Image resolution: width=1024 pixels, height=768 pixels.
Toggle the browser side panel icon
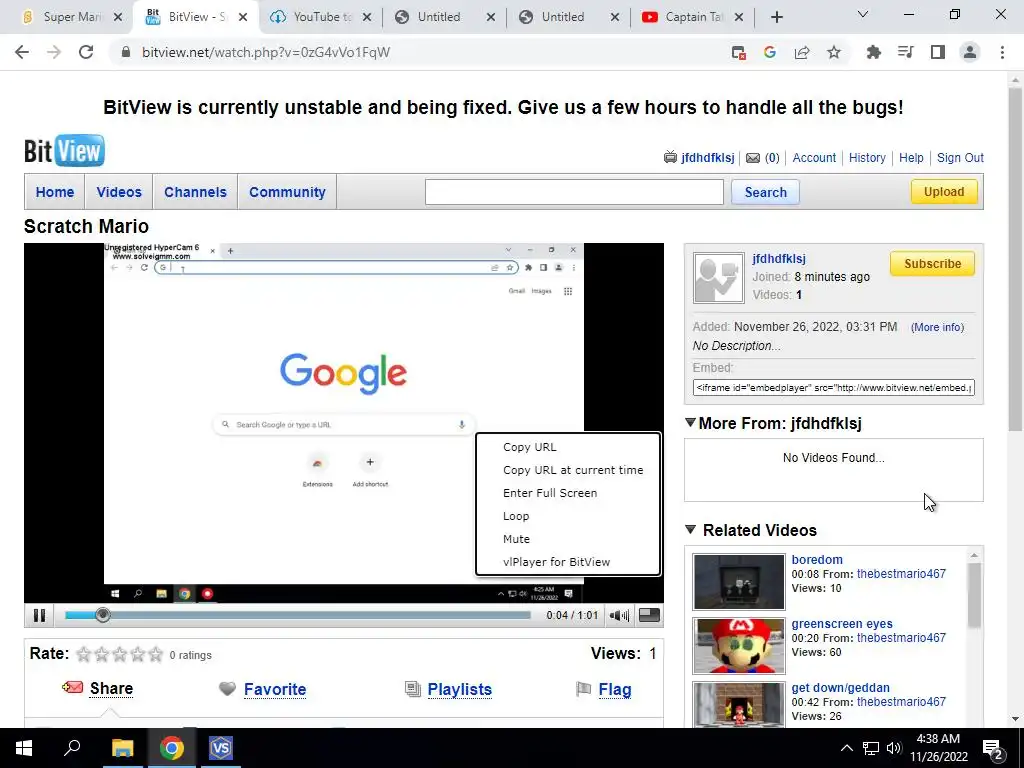tap(938, 52)
